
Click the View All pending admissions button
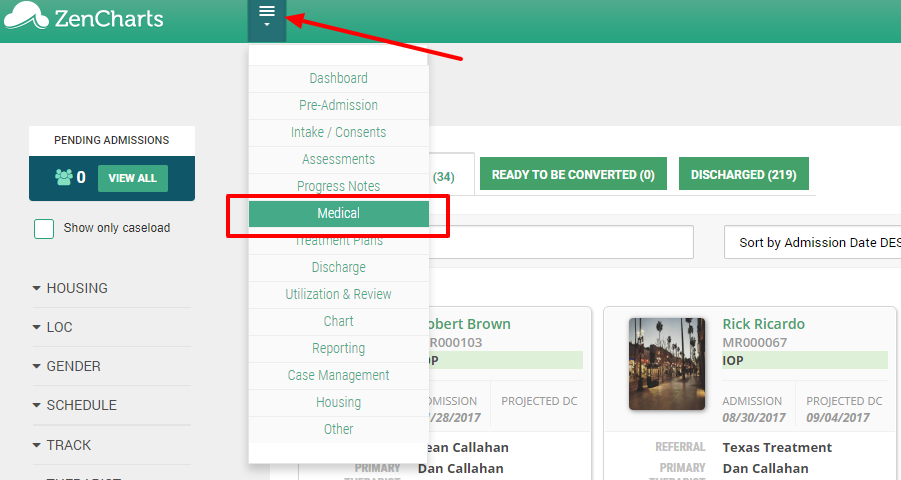click(x=133, y=178)
